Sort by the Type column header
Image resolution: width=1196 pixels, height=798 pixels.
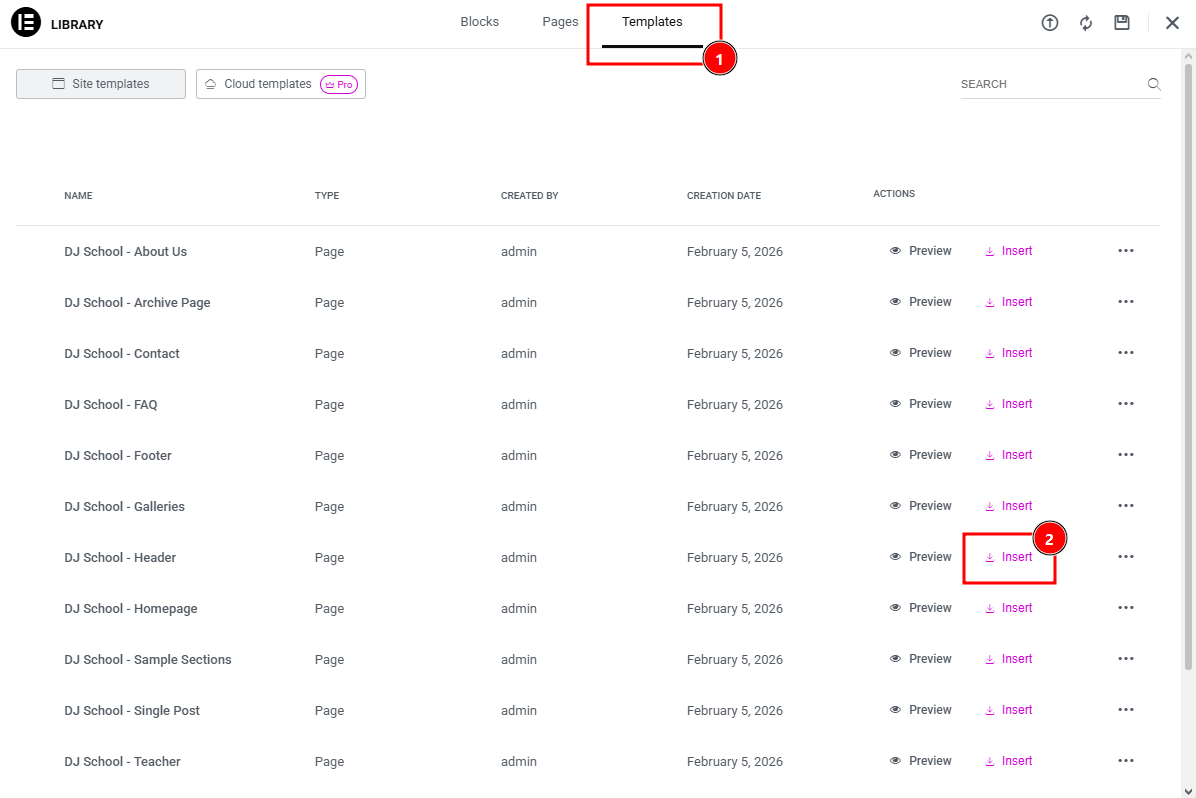pos(326,196)
